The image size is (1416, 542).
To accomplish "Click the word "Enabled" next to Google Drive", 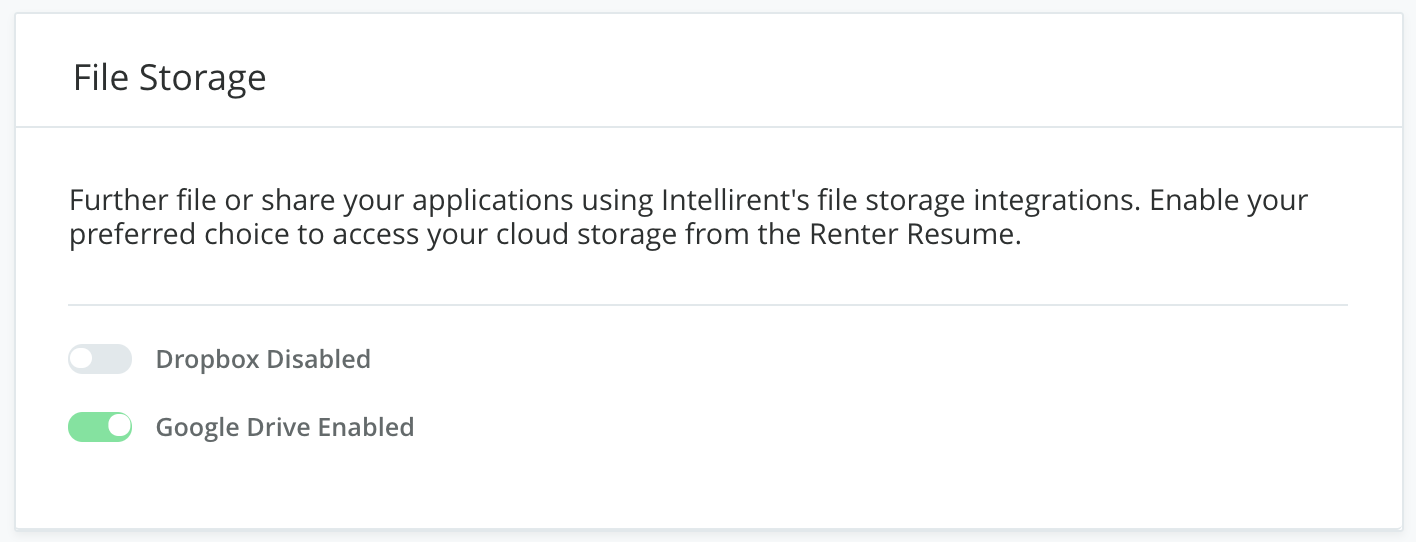I will tap(366, 427).
